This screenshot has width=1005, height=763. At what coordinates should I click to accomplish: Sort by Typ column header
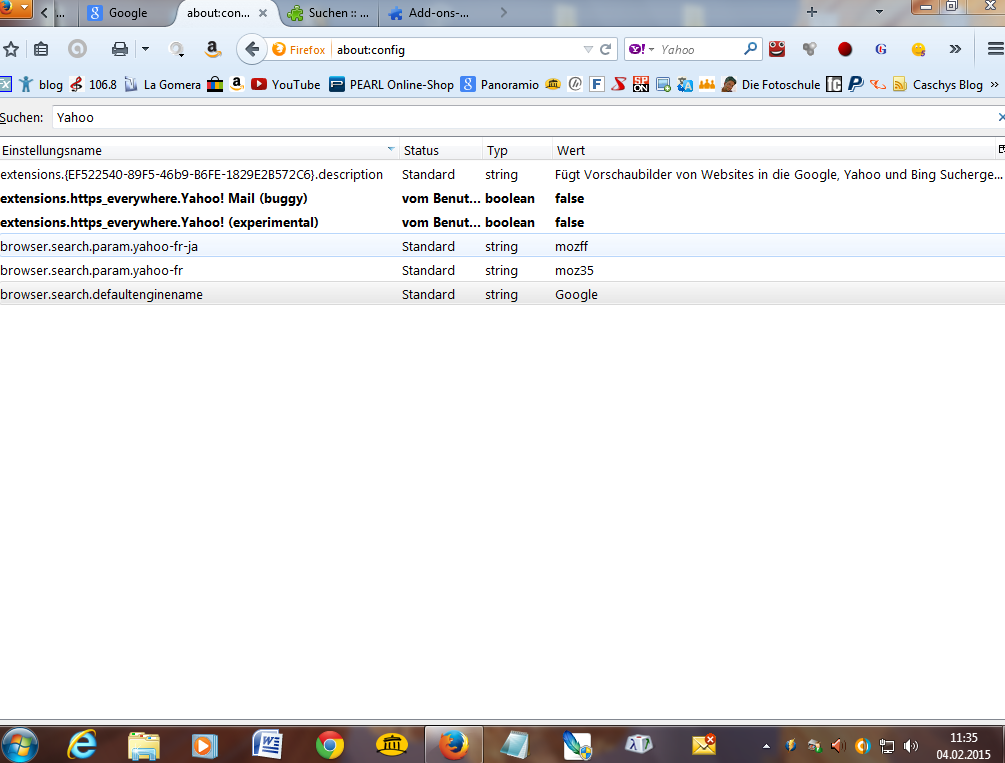pos(517,151)
